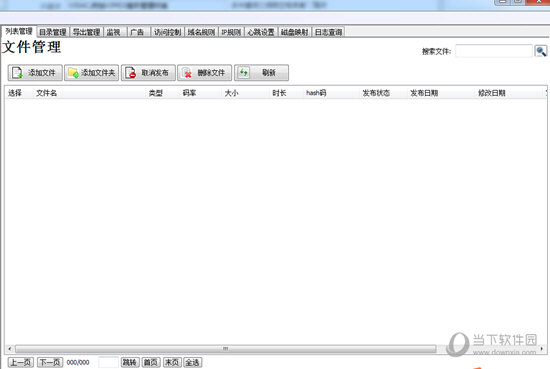Click the 全选 select-all button
550x369 pixels.
193,362
